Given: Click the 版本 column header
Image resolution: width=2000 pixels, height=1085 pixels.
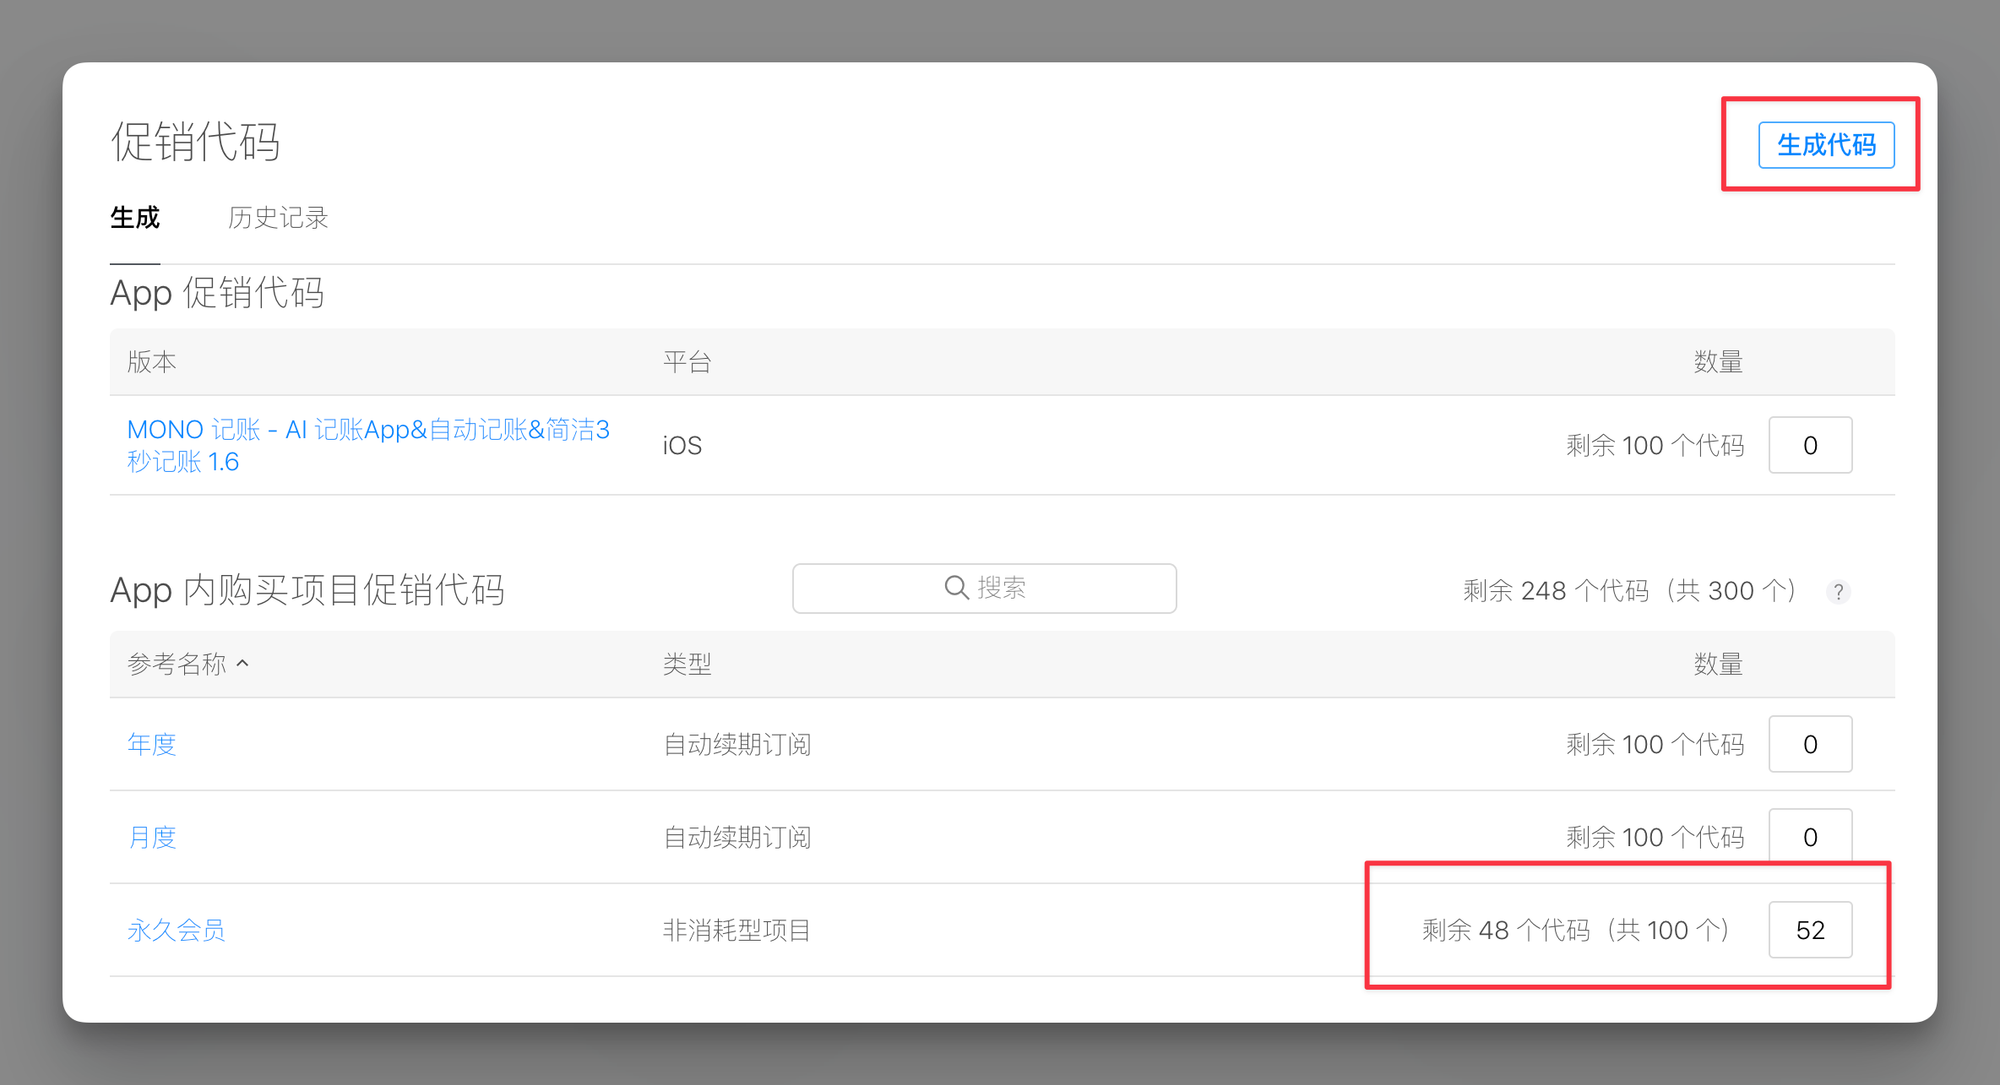Looking at the screenshot, I should coord(152,362).
